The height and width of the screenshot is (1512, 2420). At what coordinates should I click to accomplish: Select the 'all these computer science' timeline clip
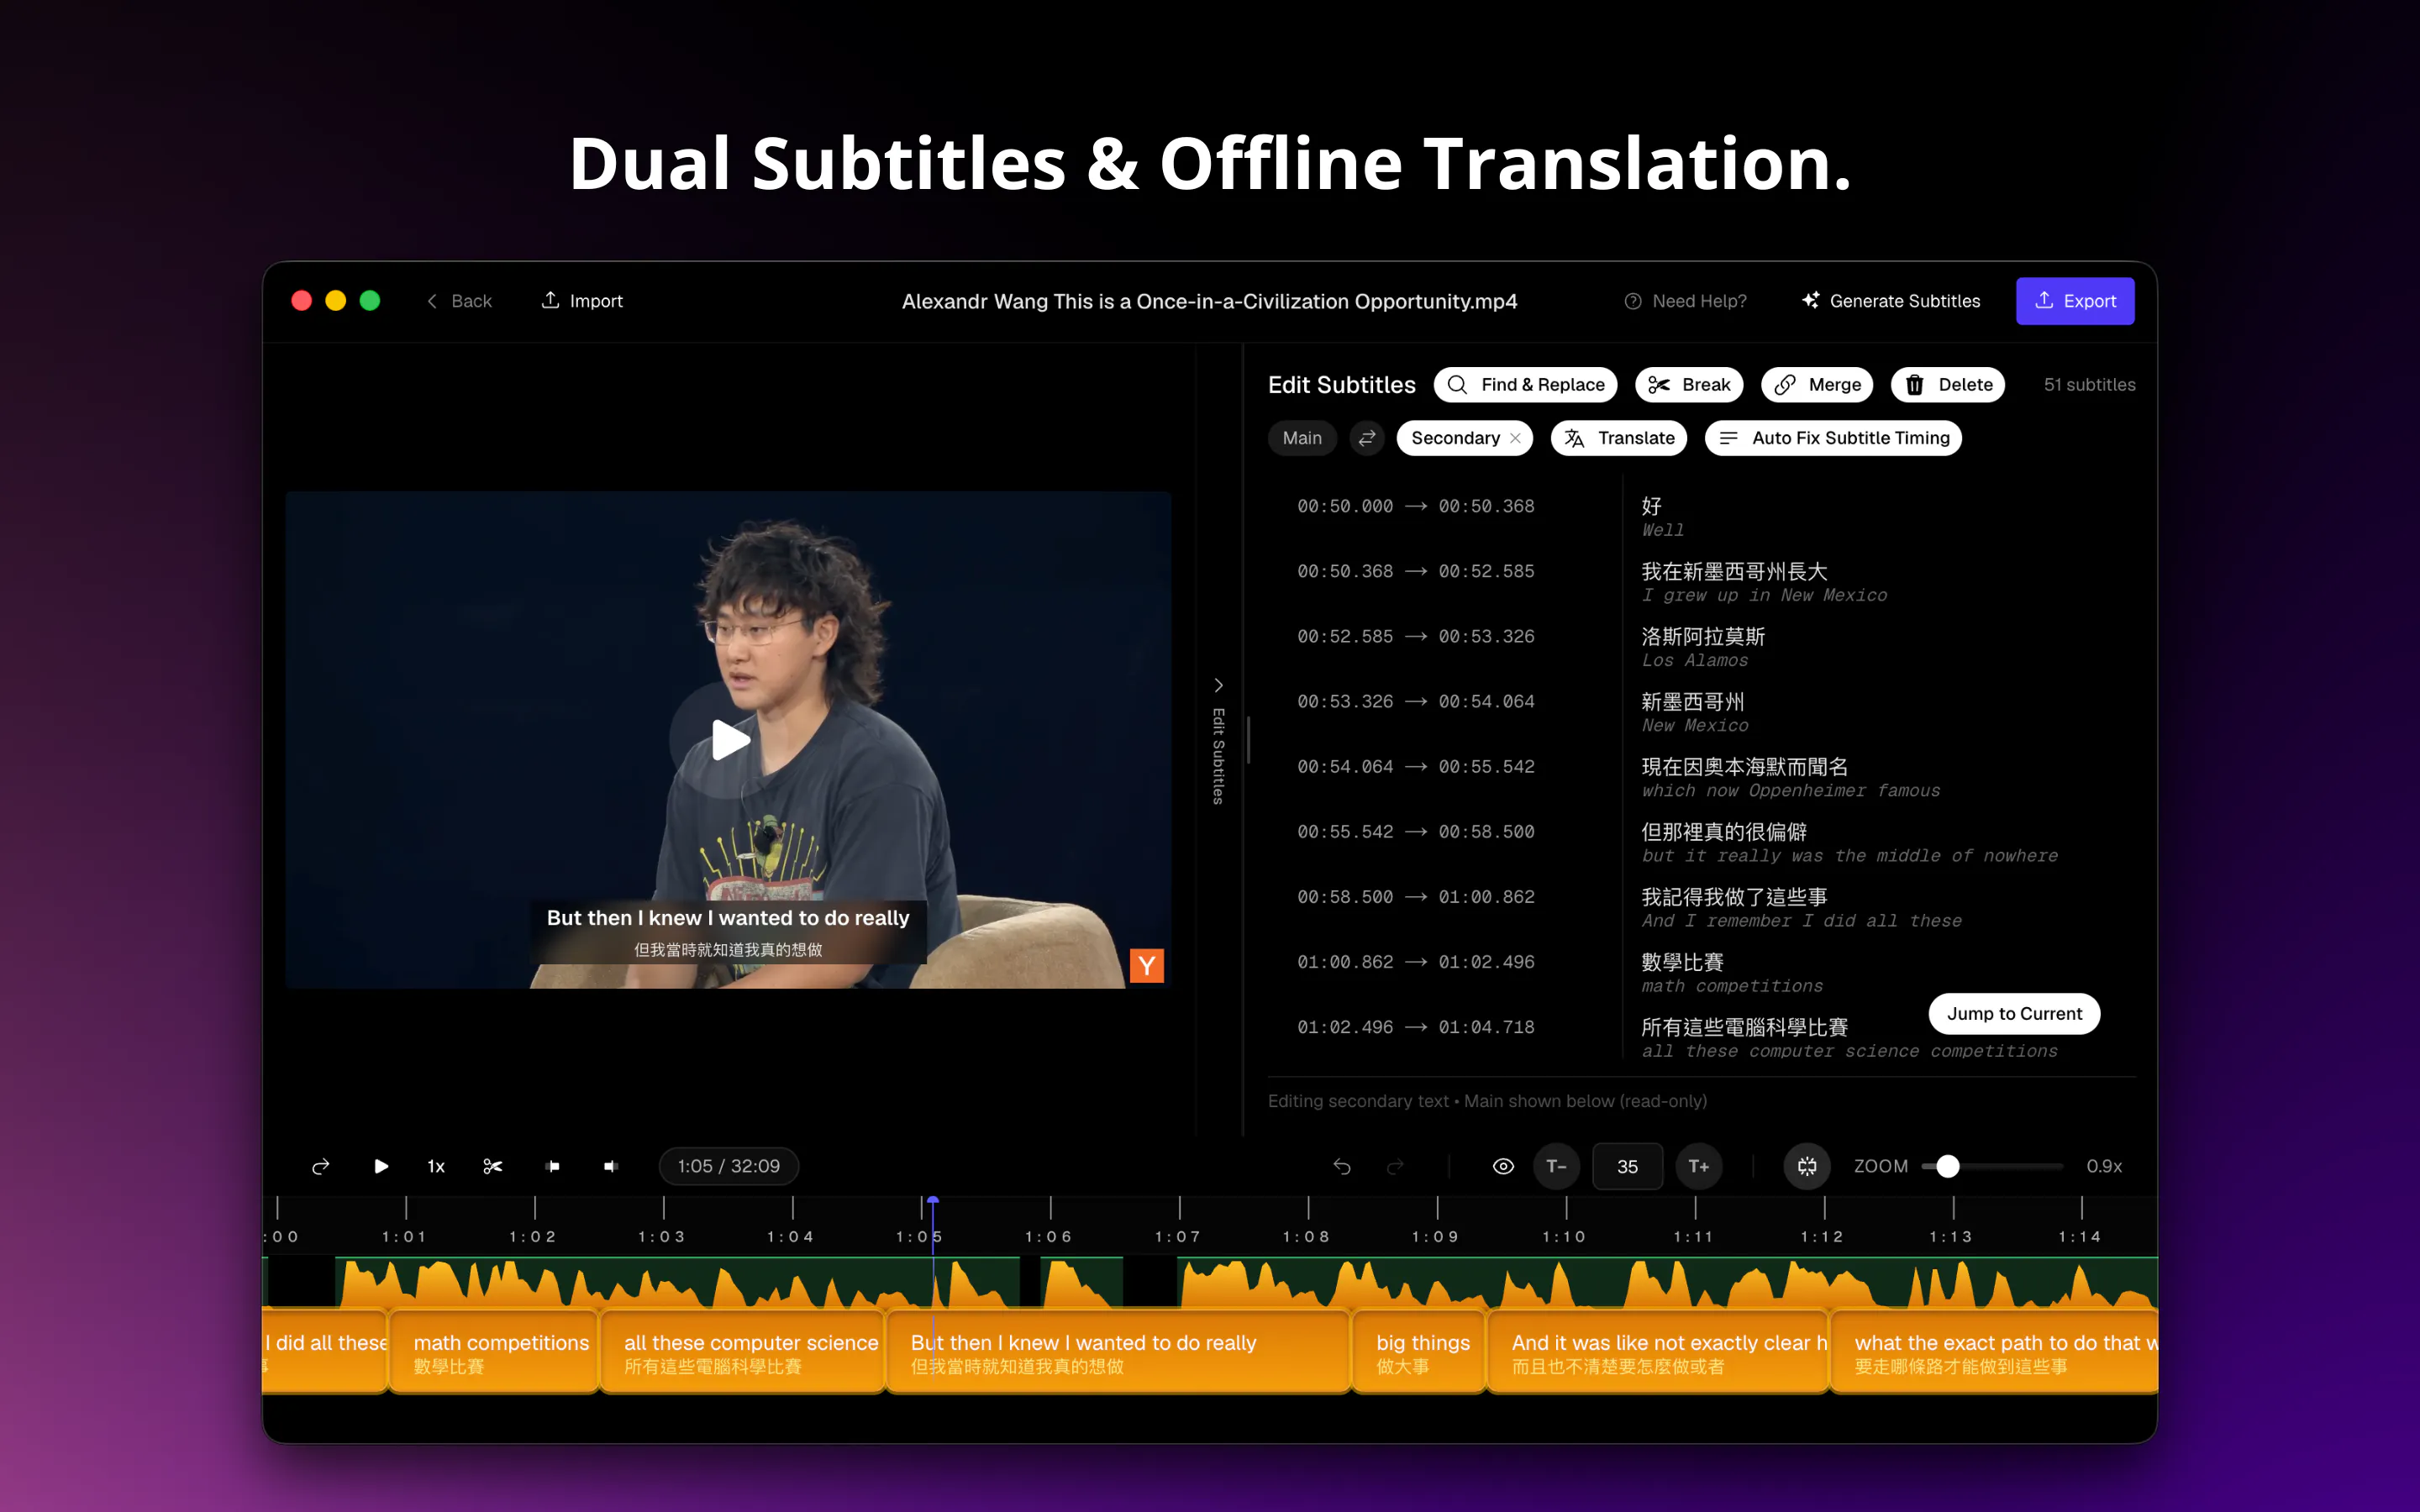[x=742, y=1352]
